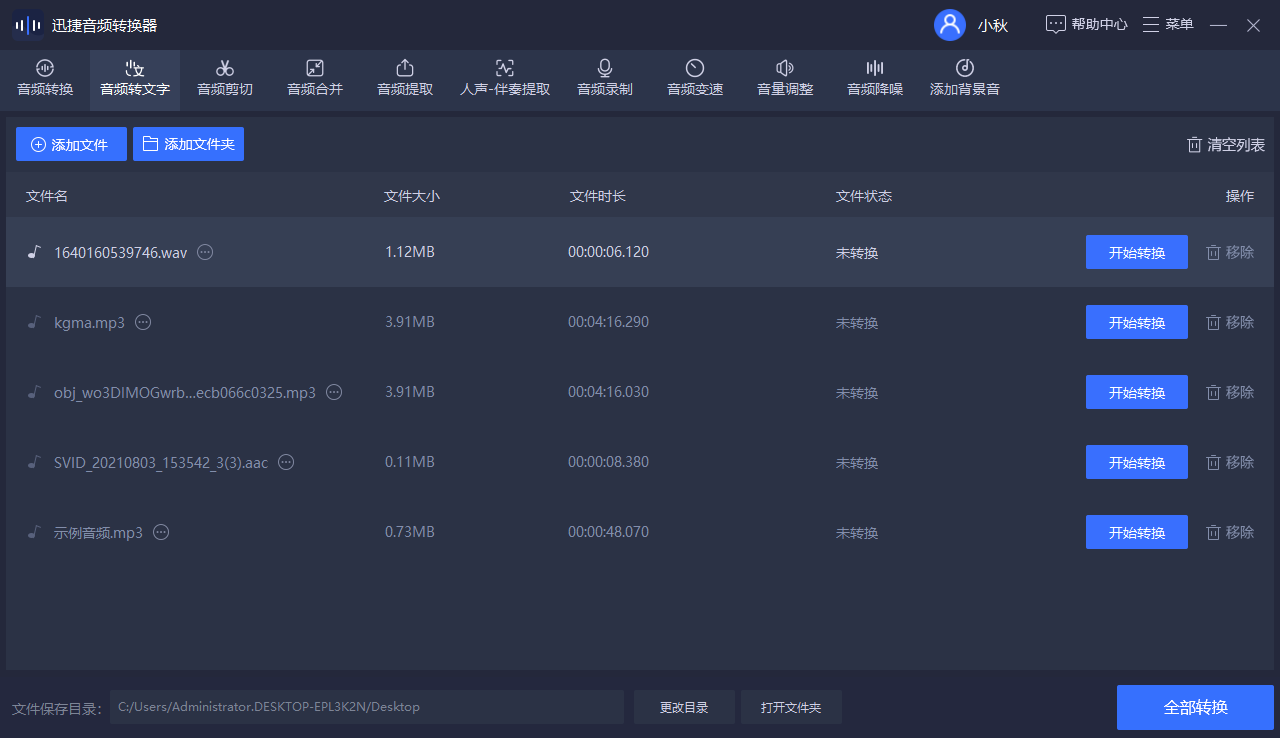Click the 添加文件 button

[71, 144]
